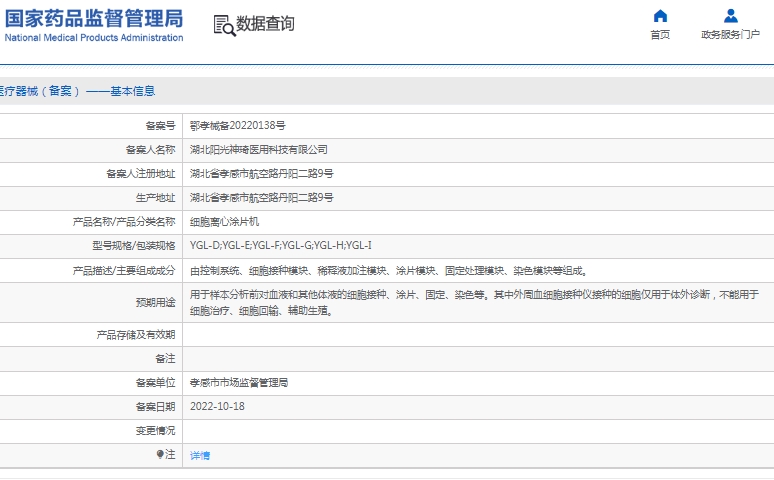The image size is (774, 480).
Task: Open the 政务服务门户 person icon
Action: 731,16
